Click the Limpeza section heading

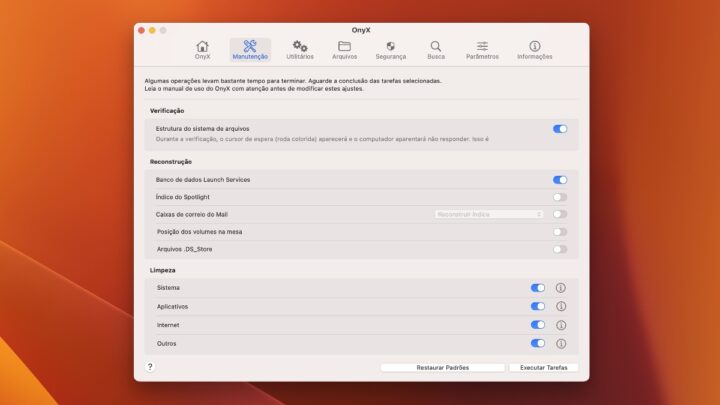coord(163,270)
